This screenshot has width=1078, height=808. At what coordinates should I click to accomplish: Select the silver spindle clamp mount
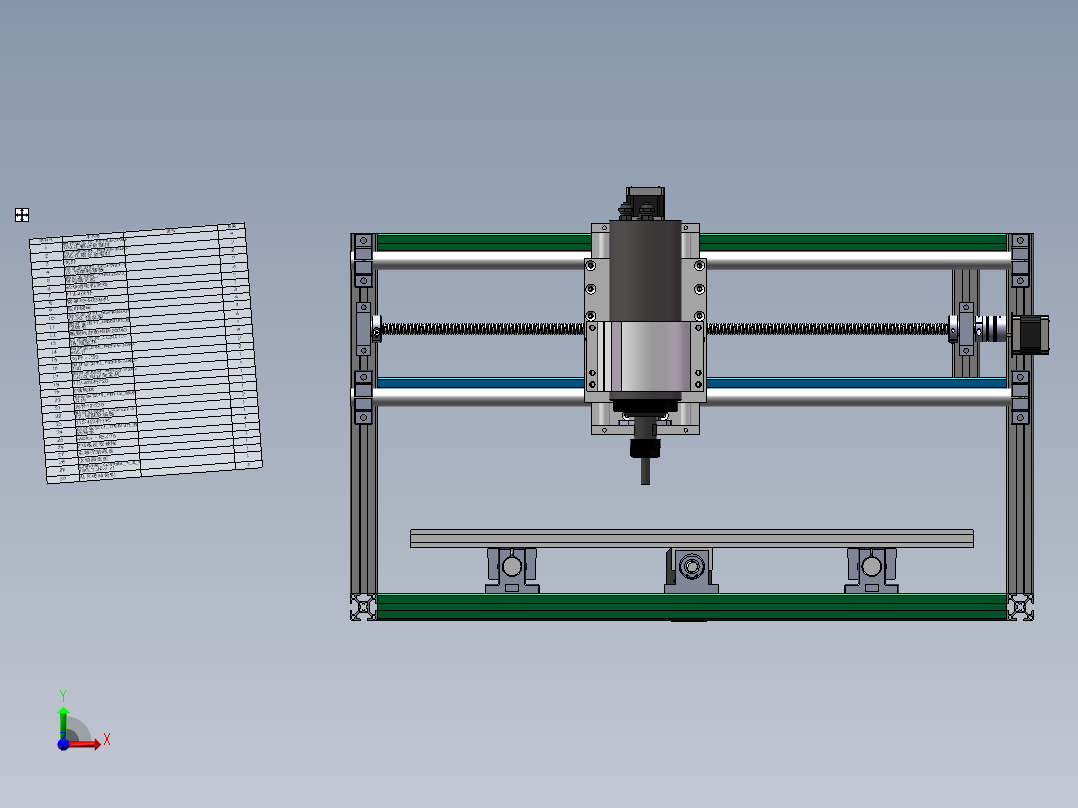tap(648, 358)
